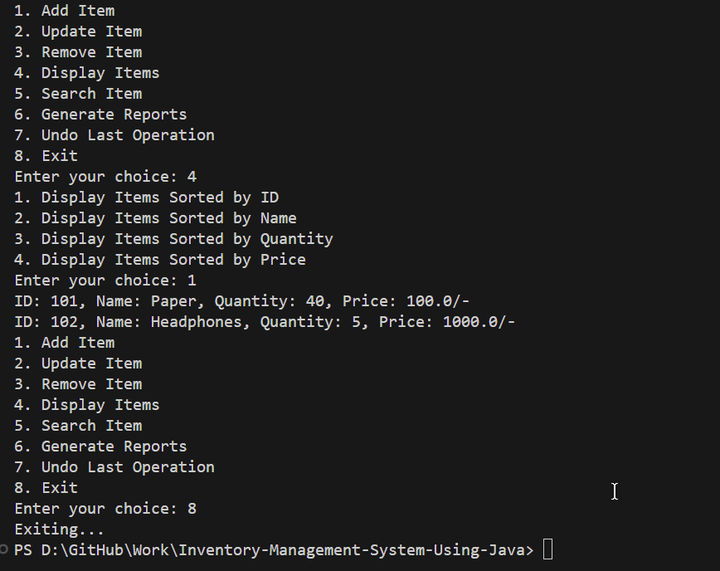720x571 pixels.
Task: Select "3. Display Items Sorted by Quantity" text
Action: coord(173,239)
